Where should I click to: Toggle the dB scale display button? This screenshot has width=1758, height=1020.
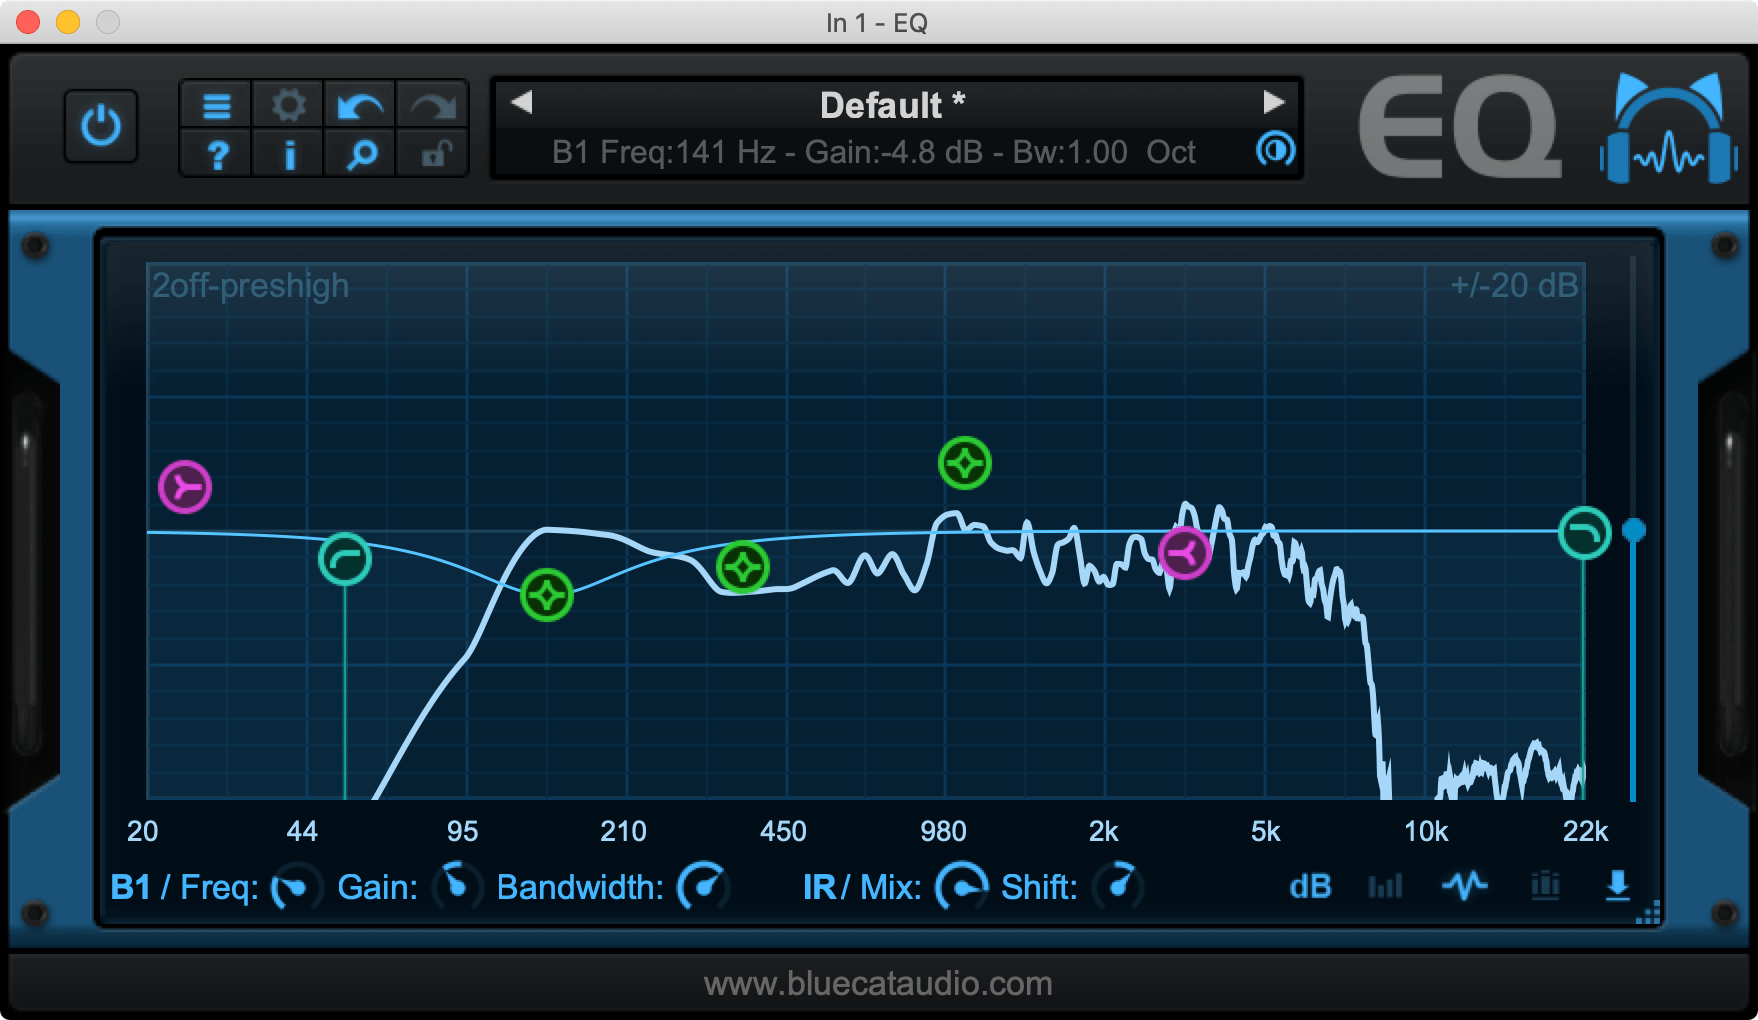[x=1310, y=886]
